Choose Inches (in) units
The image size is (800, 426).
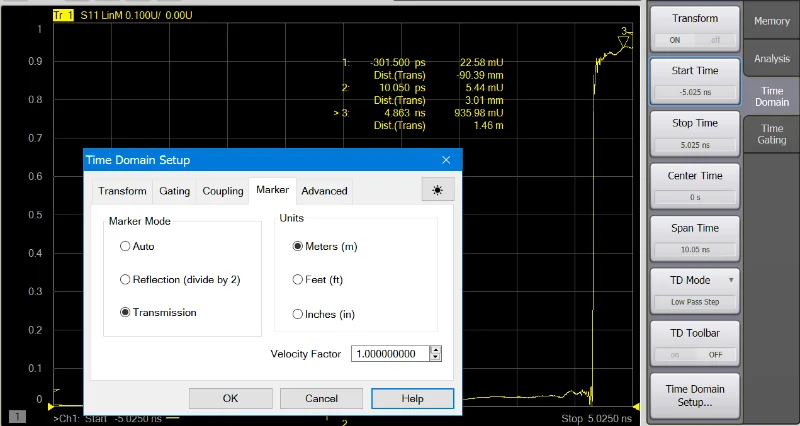pos(298,314)
